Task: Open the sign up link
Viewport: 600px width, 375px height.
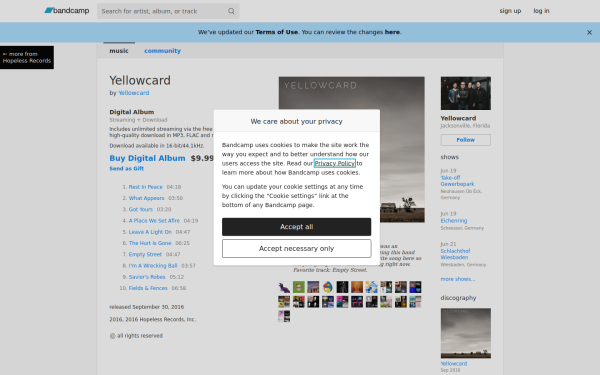Action: tap(510, 11)
